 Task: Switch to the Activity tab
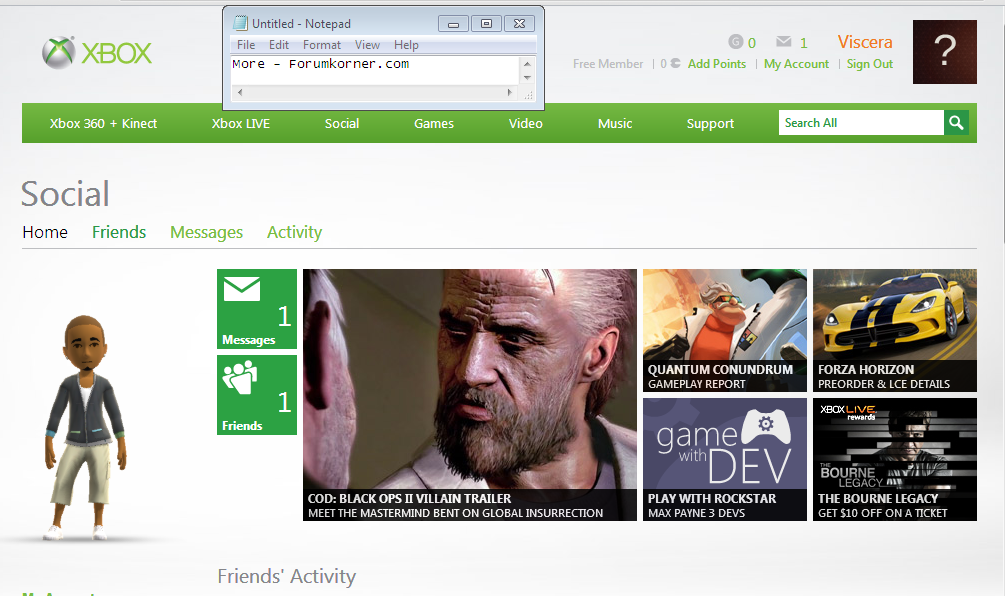tap(294, 232)
